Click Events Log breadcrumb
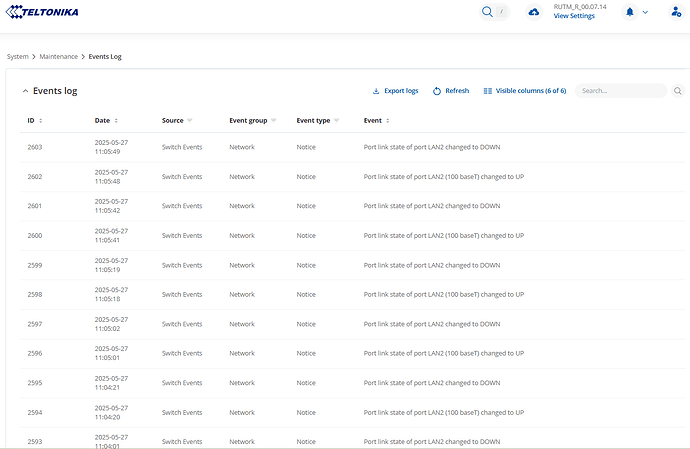 [x=105, y=56]
